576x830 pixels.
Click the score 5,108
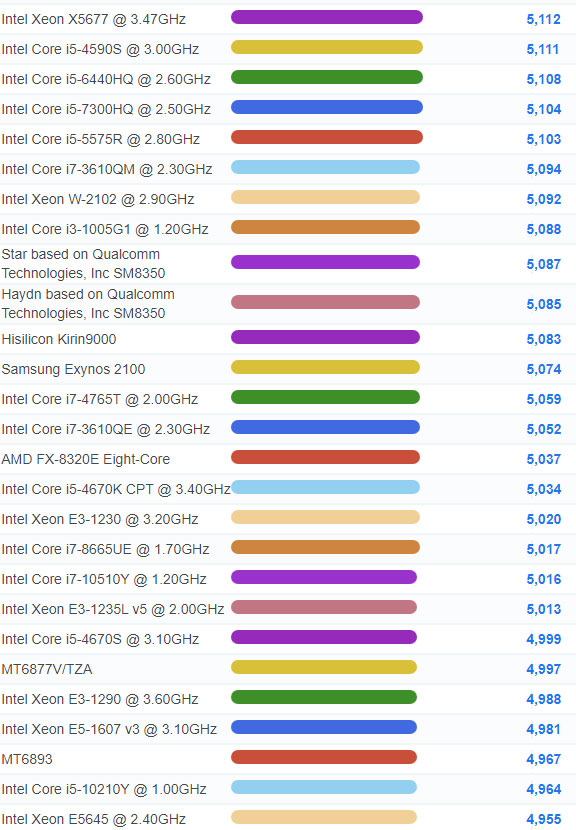pos(543,79)
